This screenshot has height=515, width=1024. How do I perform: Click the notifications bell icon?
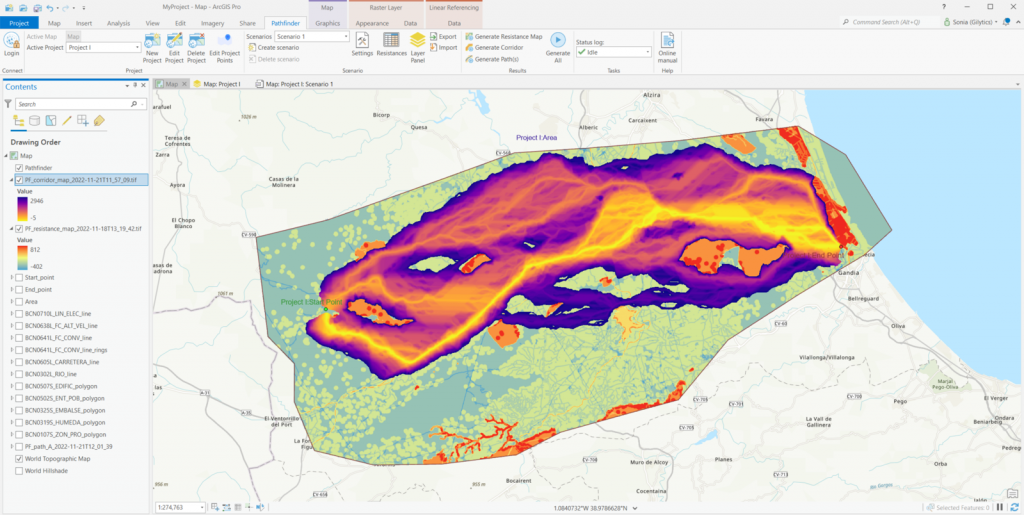1006,22
